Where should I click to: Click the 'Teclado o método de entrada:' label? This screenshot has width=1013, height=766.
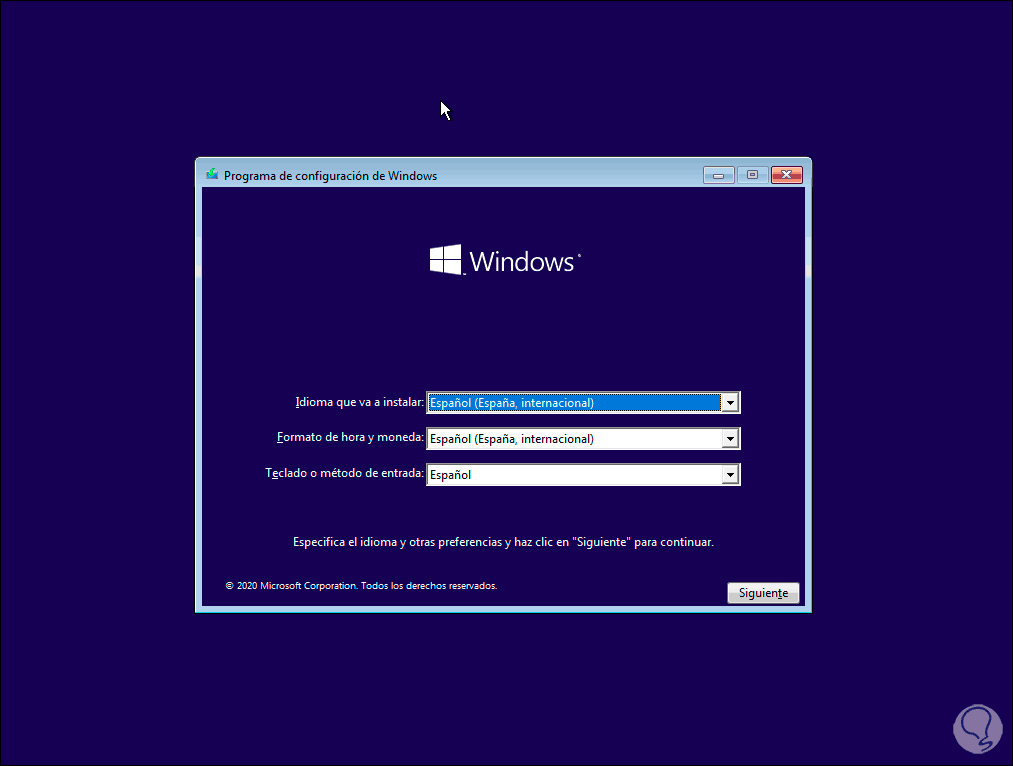pyautogui.click(x=344, y=473)
